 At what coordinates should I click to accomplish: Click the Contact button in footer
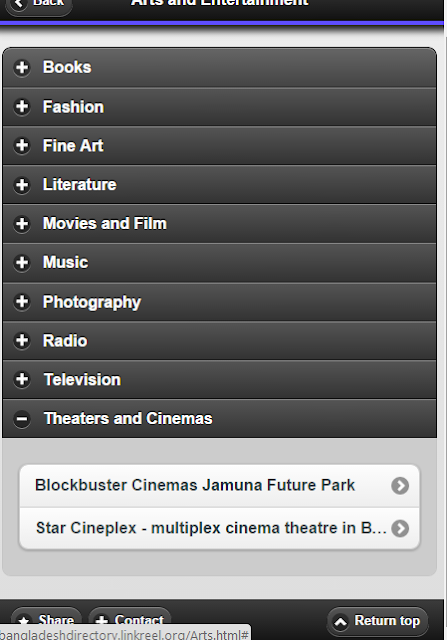pos(130,621)
